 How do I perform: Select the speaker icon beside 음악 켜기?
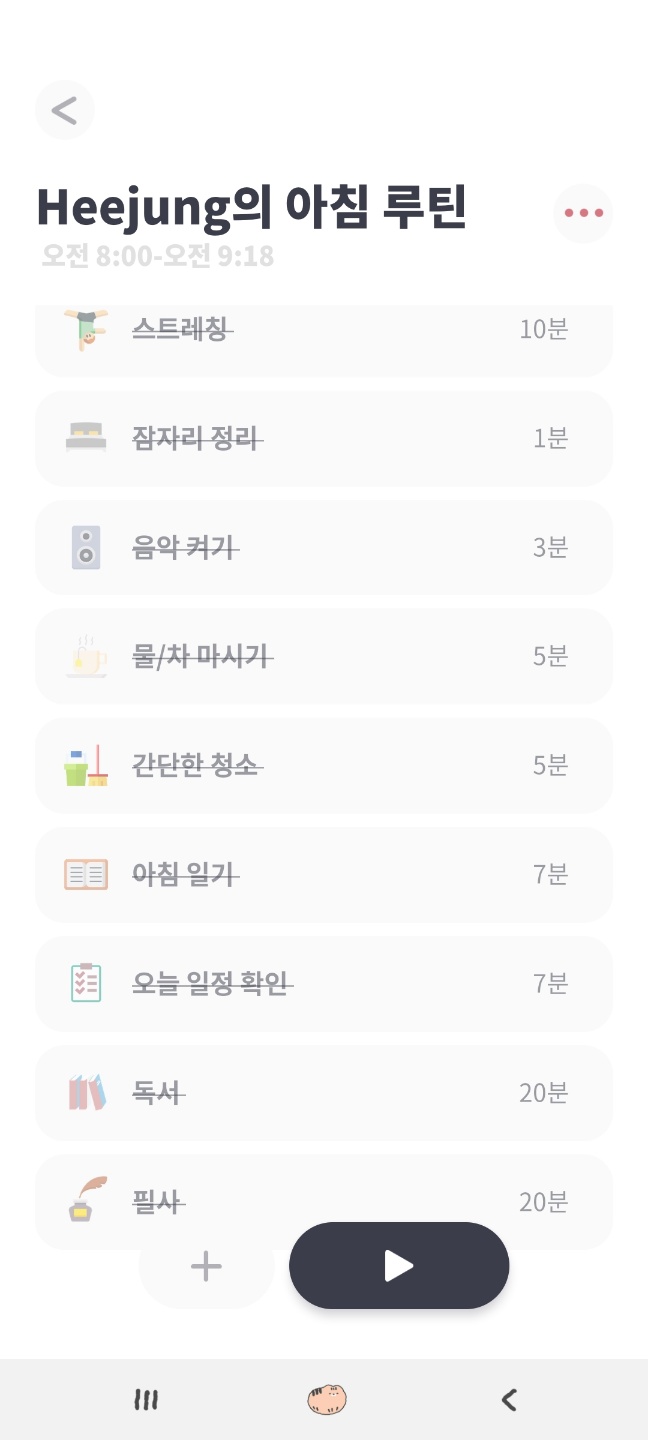click(x=86, y=547)
